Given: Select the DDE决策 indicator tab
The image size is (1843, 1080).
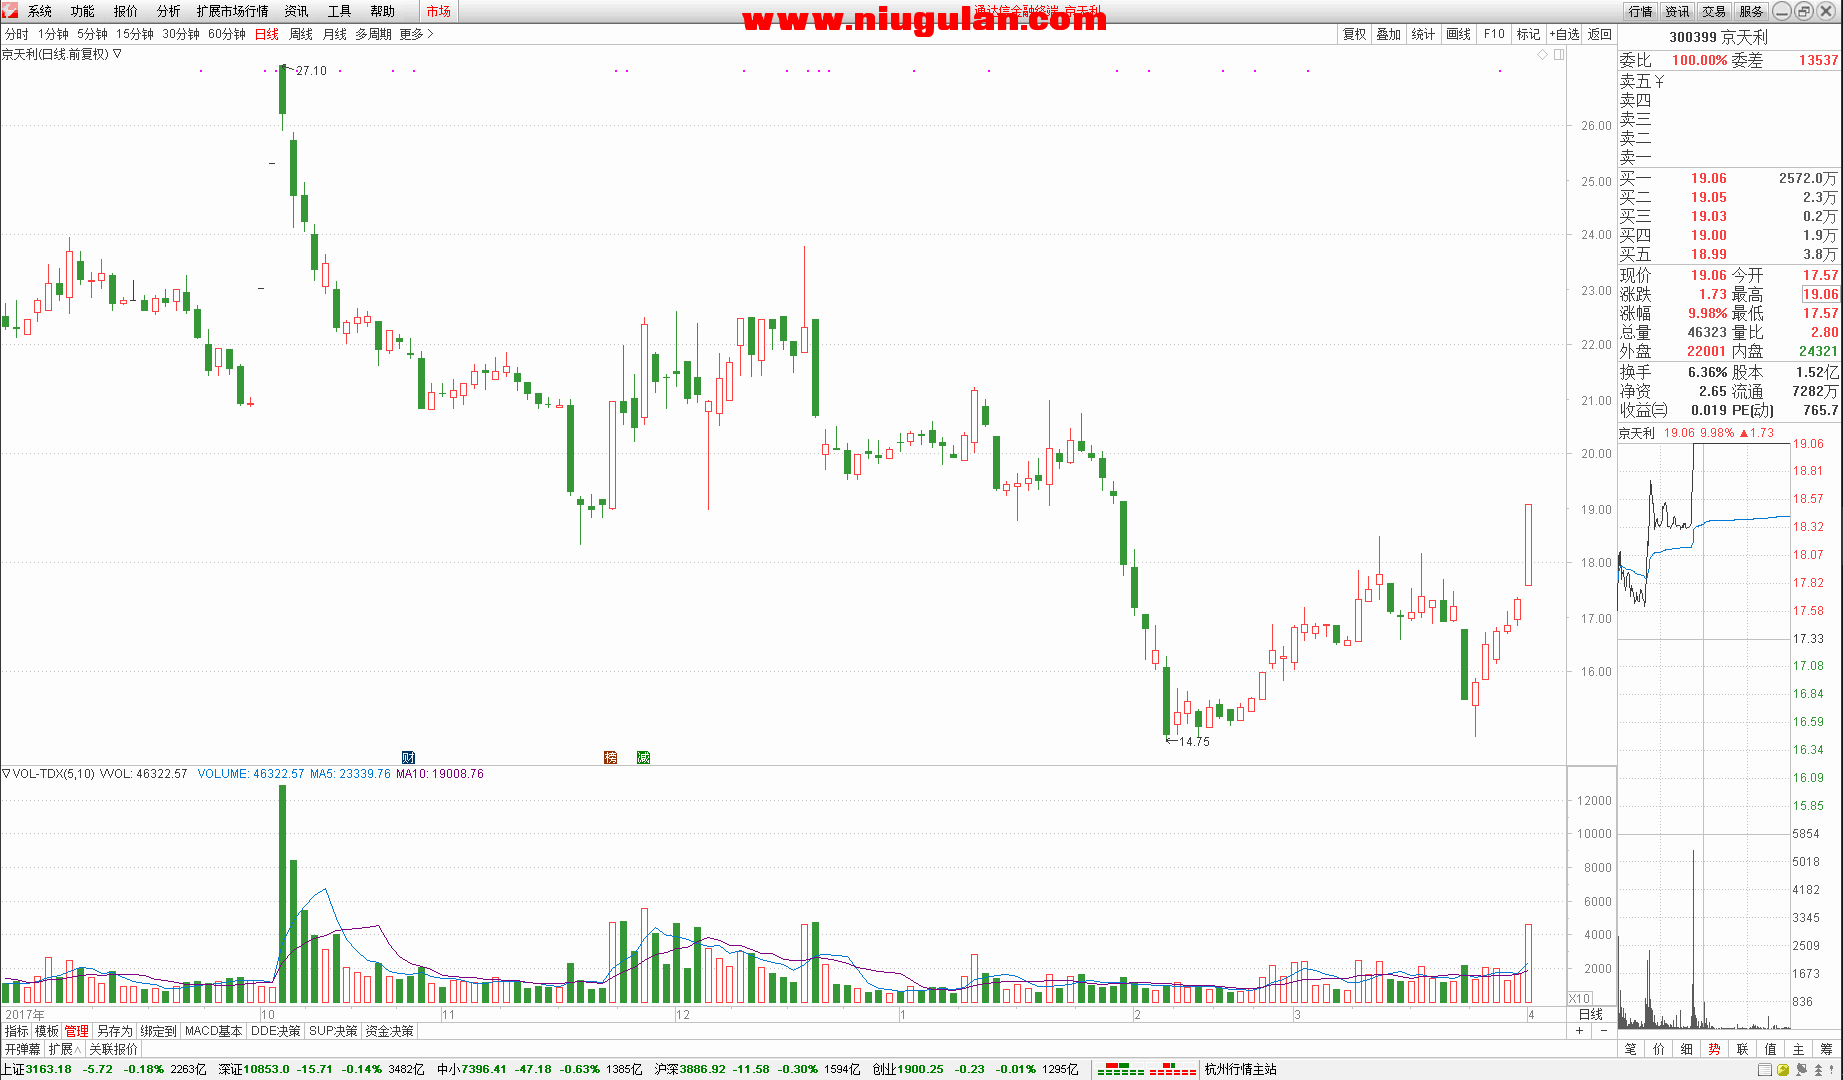Looking at the screenshot, I should point(275,1031).
